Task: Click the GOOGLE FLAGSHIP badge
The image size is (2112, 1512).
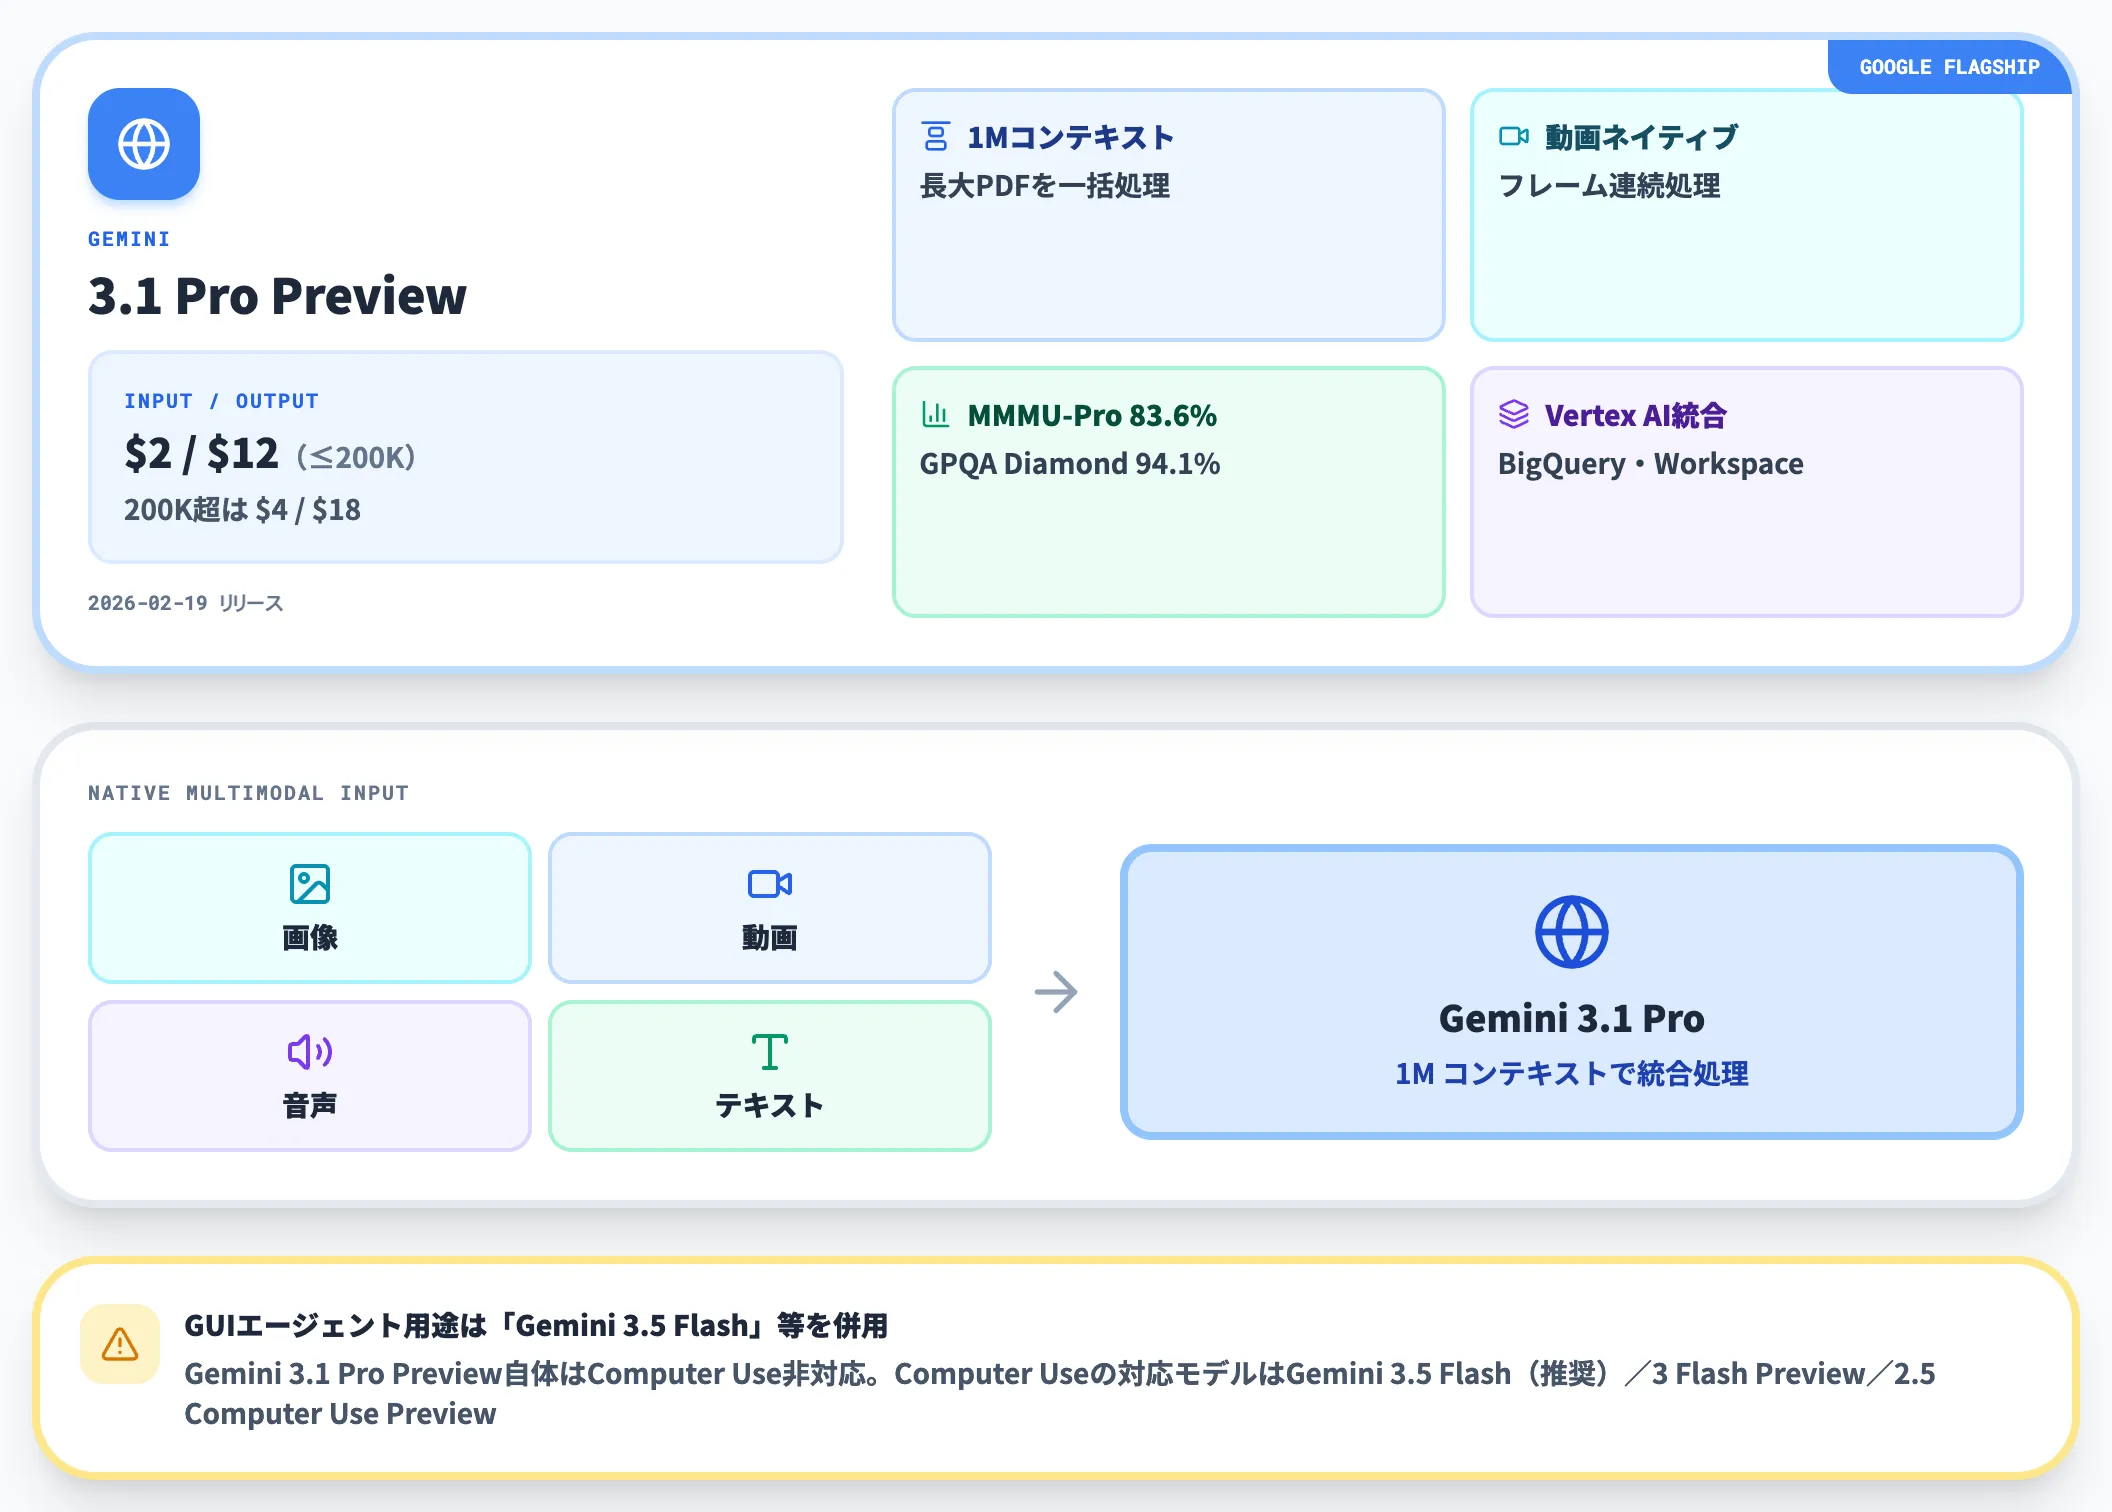Action: [1950, 67]
